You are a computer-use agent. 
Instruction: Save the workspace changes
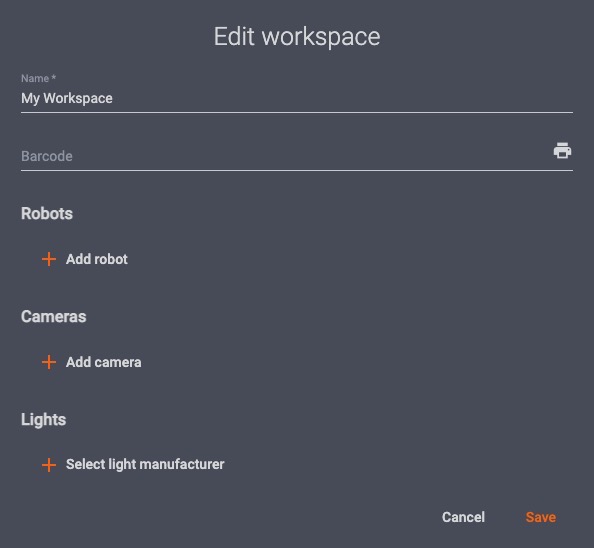541,517
